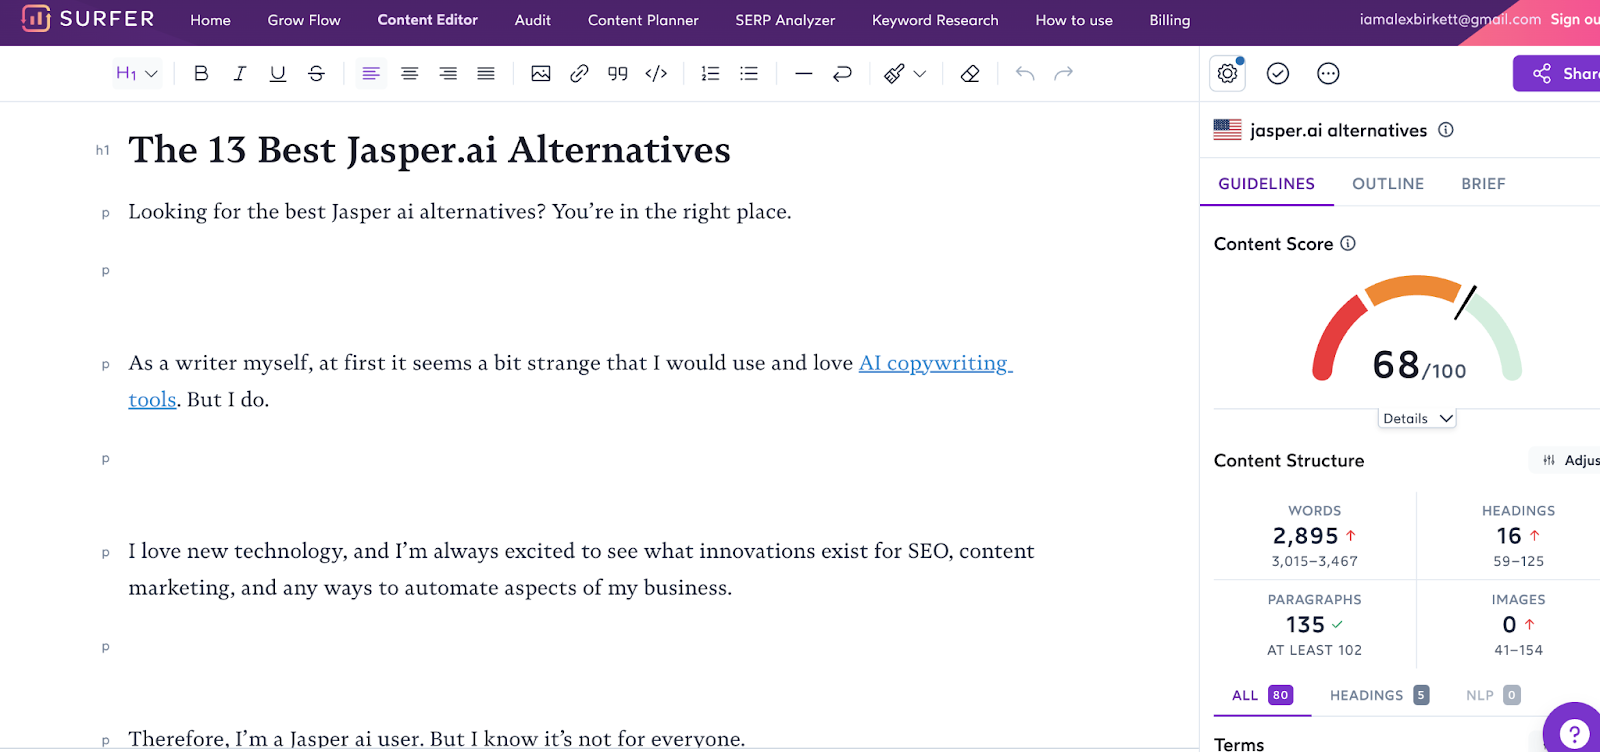Toggle strikethrough formatting
1600x752 pixels.
316,73
